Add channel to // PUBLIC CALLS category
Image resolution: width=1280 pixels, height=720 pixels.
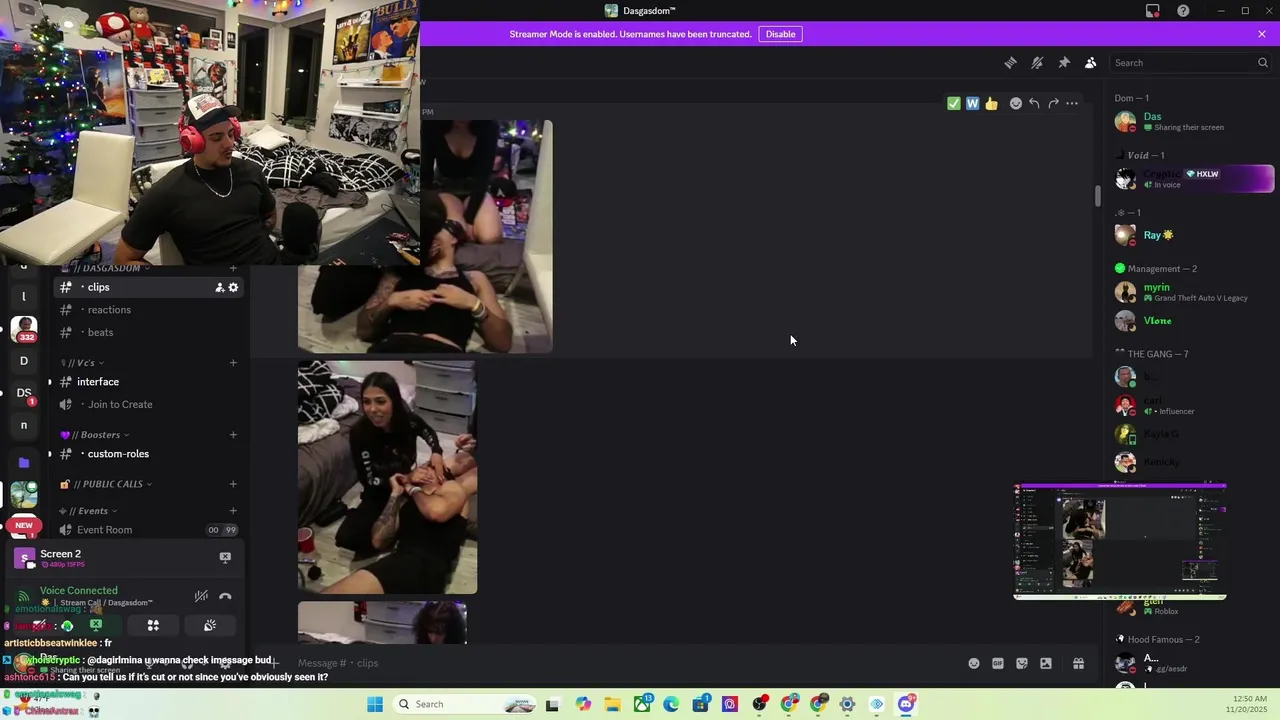pos(233,484)
